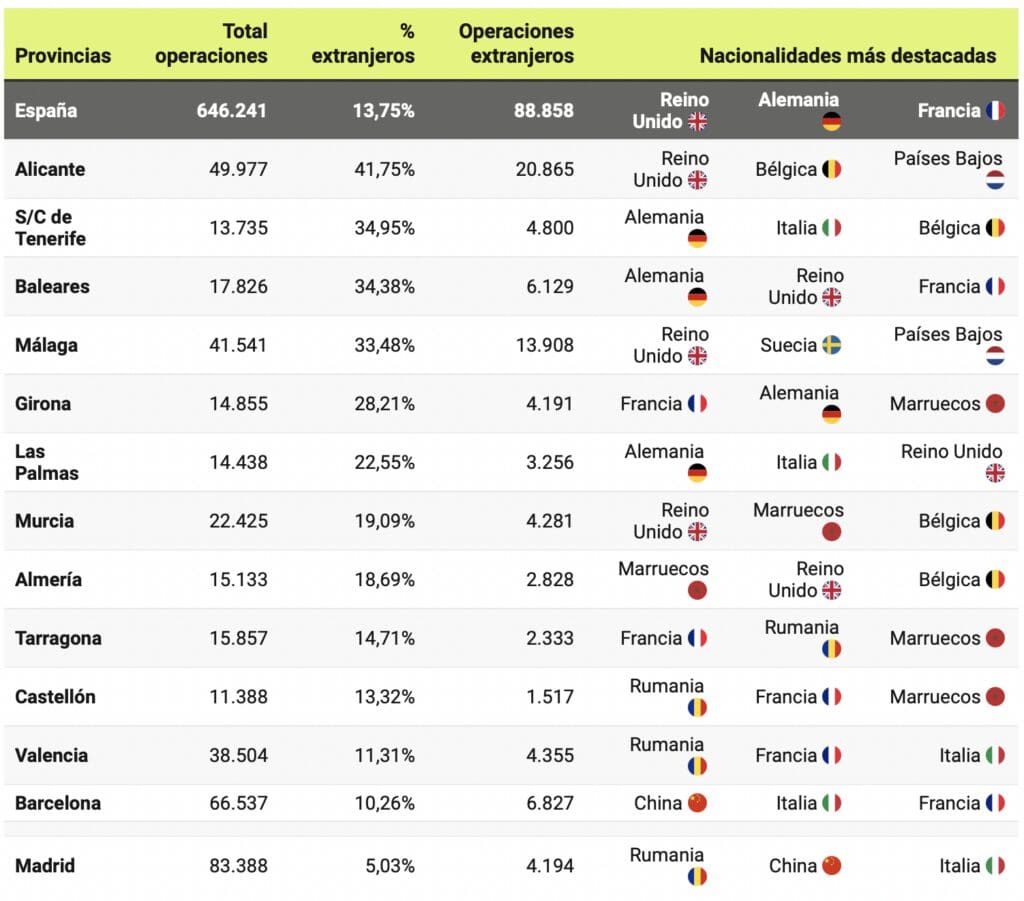Click the China flag in the Barcelona row
The height and width of the screenshot is (901, 1024).
click(x=698, y=803)
